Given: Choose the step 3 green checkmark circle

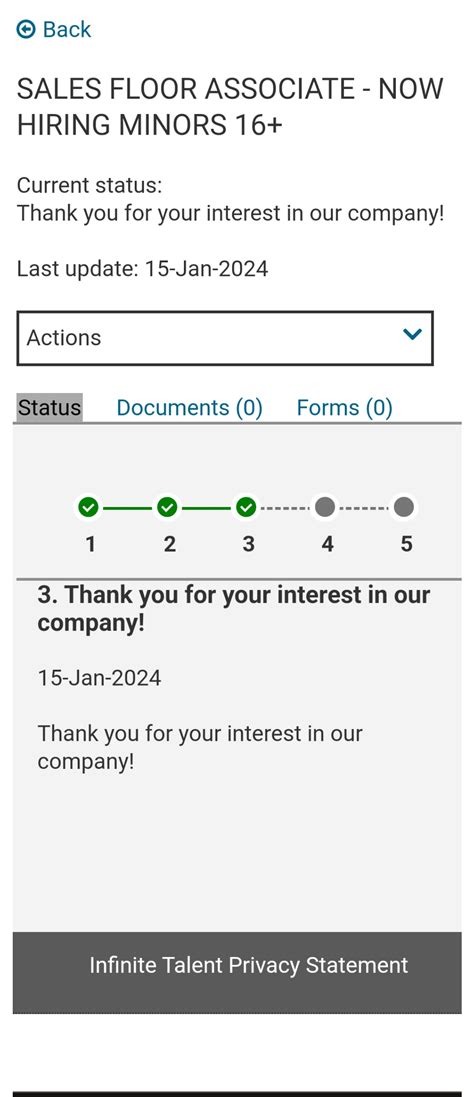Looking at the screenshot, I should 246,507.
